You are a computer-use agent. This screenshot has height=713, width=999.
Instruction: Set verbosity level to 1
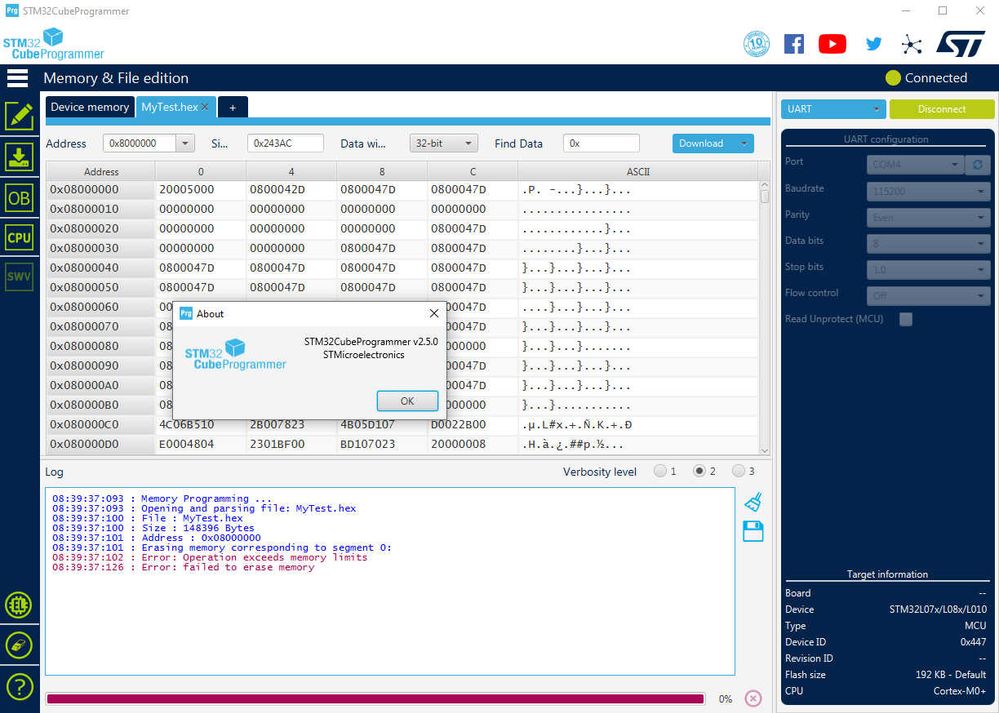(660, 471)
